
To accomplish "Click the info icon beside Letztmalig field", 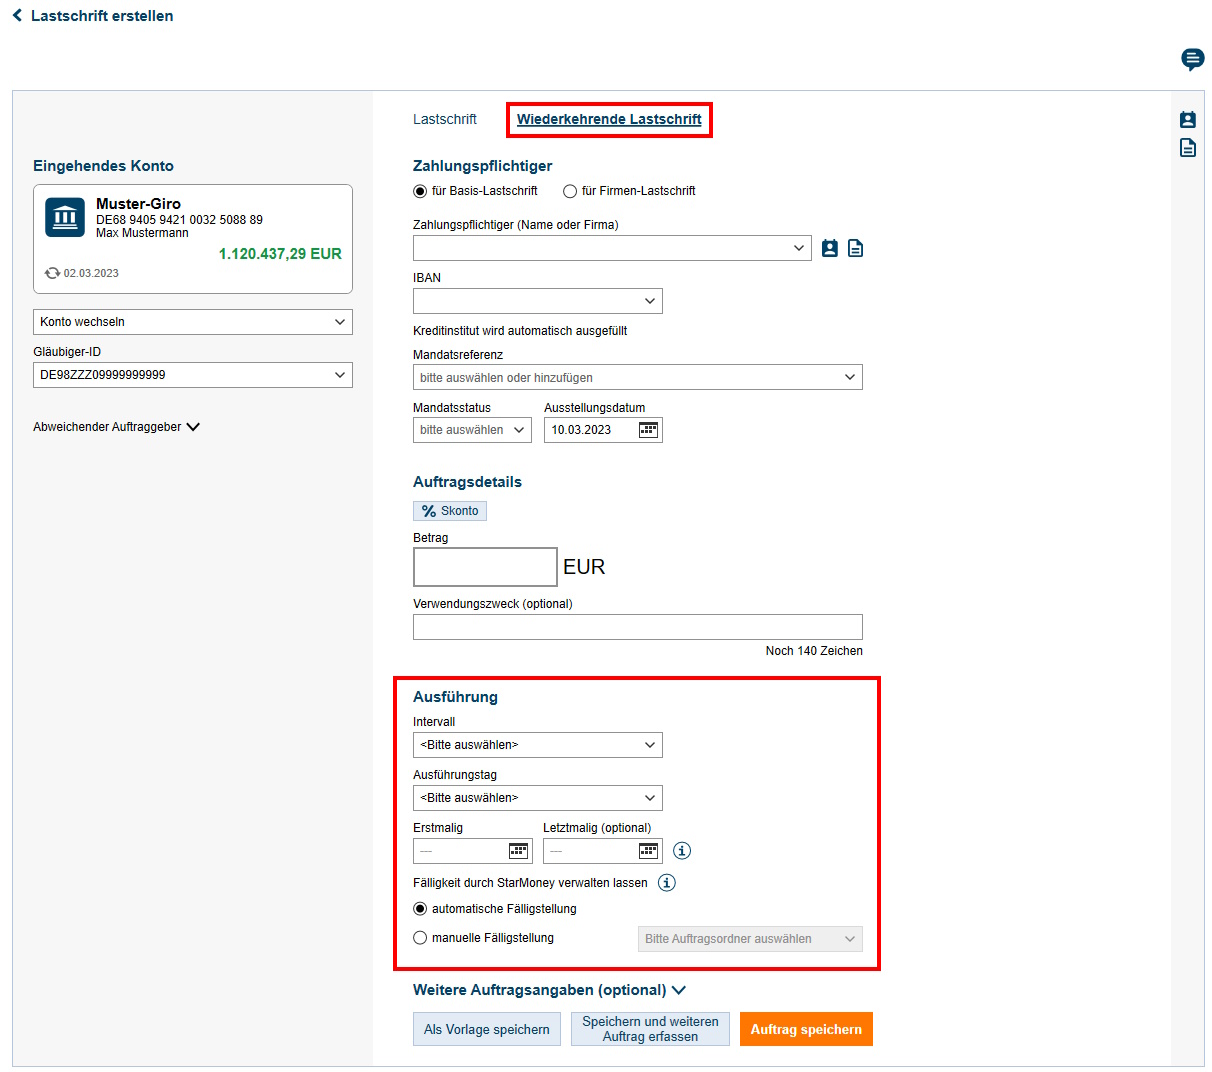I will pos(681,850).
